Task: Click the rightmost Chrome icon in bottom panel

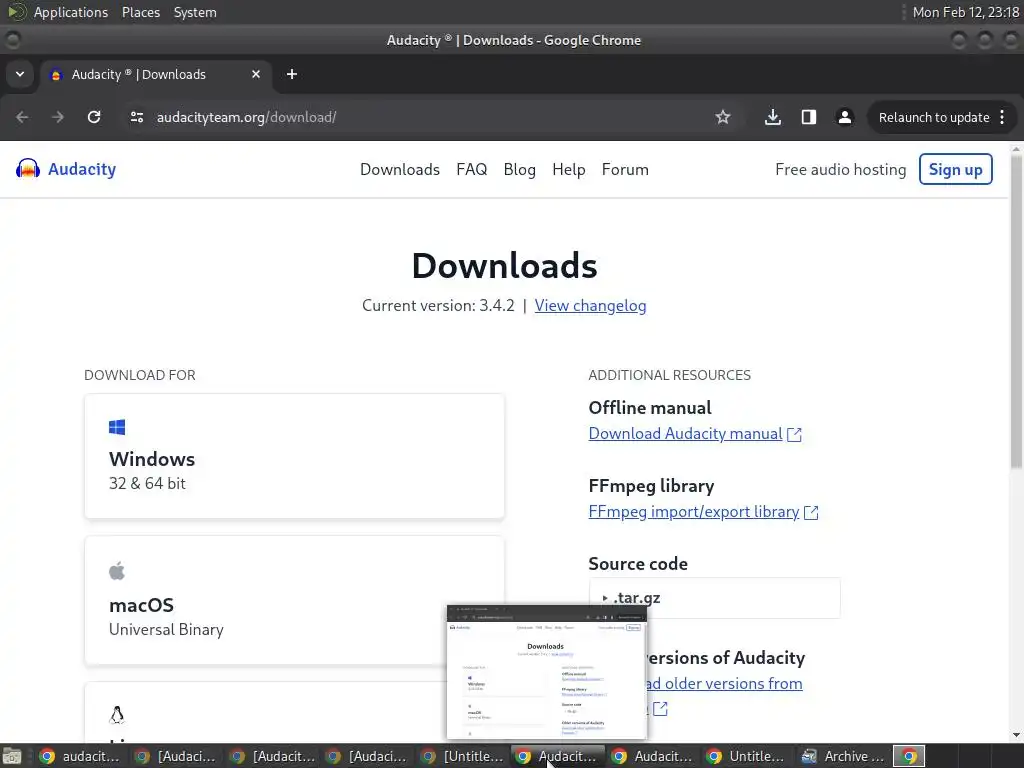Action: coord(909,756)
